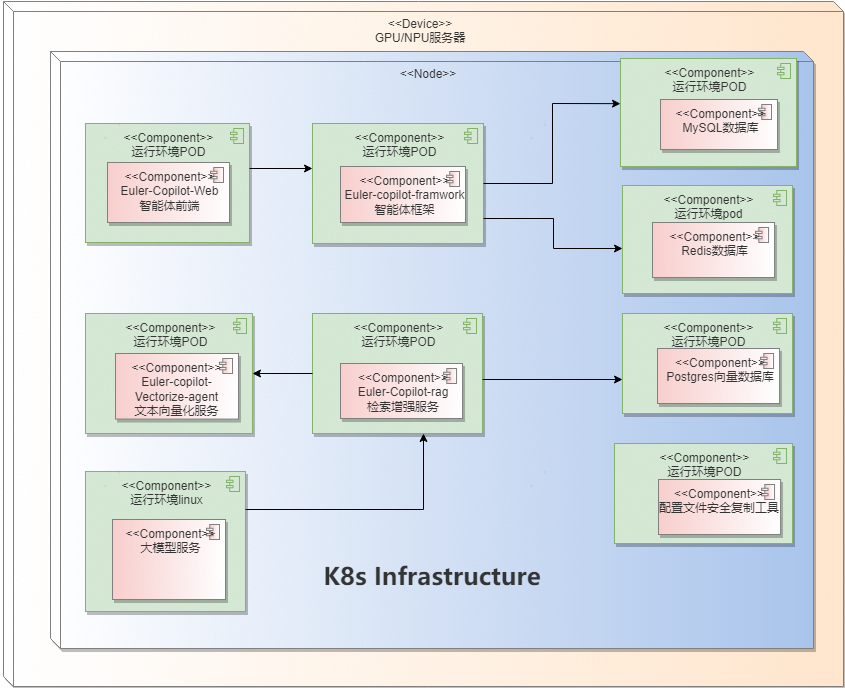This screenshot has width=845, height=688.
Task: Click the component icon on Redis's outer pod box
Action: pyautogui.click(x=780, y=198)
